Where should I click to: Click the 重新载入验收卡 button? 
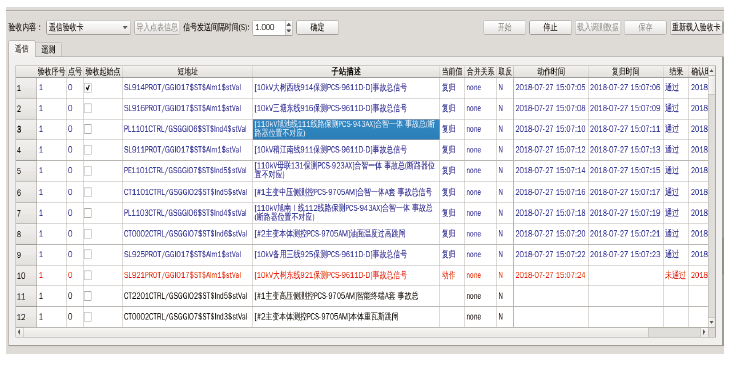pos(697,28)
